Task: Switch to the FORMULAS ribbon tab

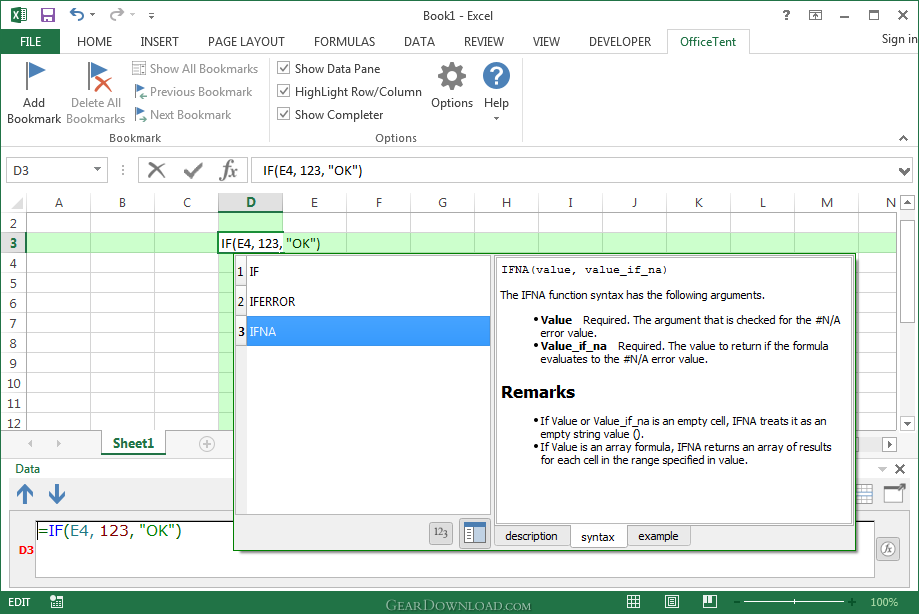Action: pos(344,42)
